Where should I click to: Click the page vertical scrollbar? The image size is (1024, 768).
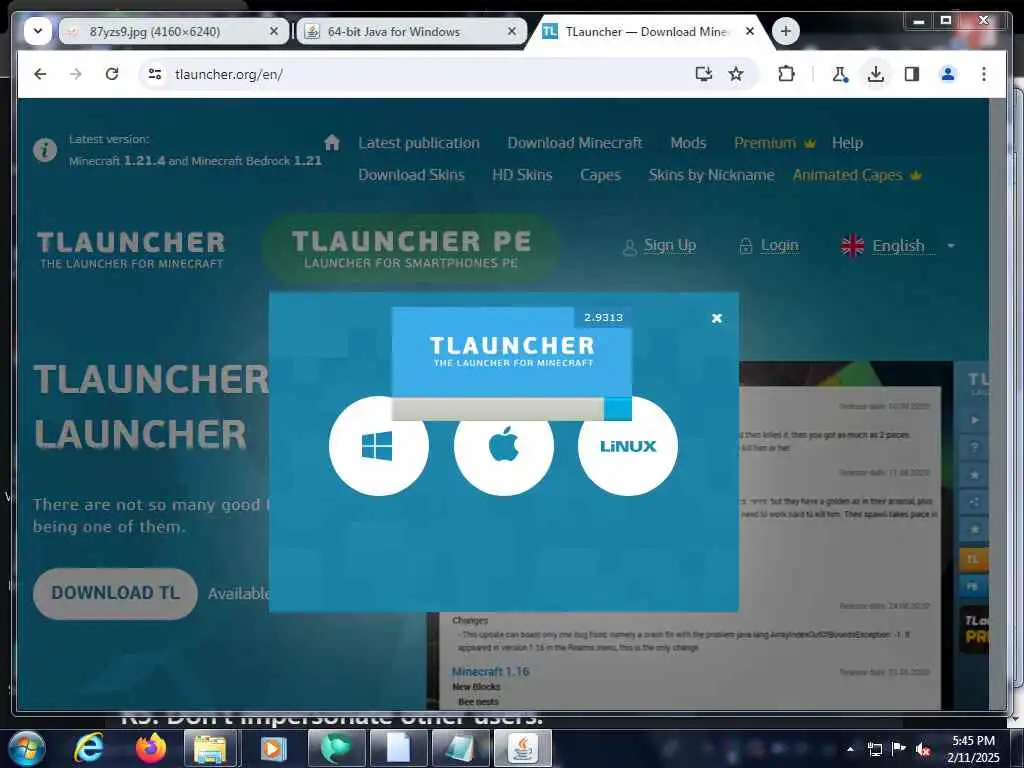click(997, 404)
